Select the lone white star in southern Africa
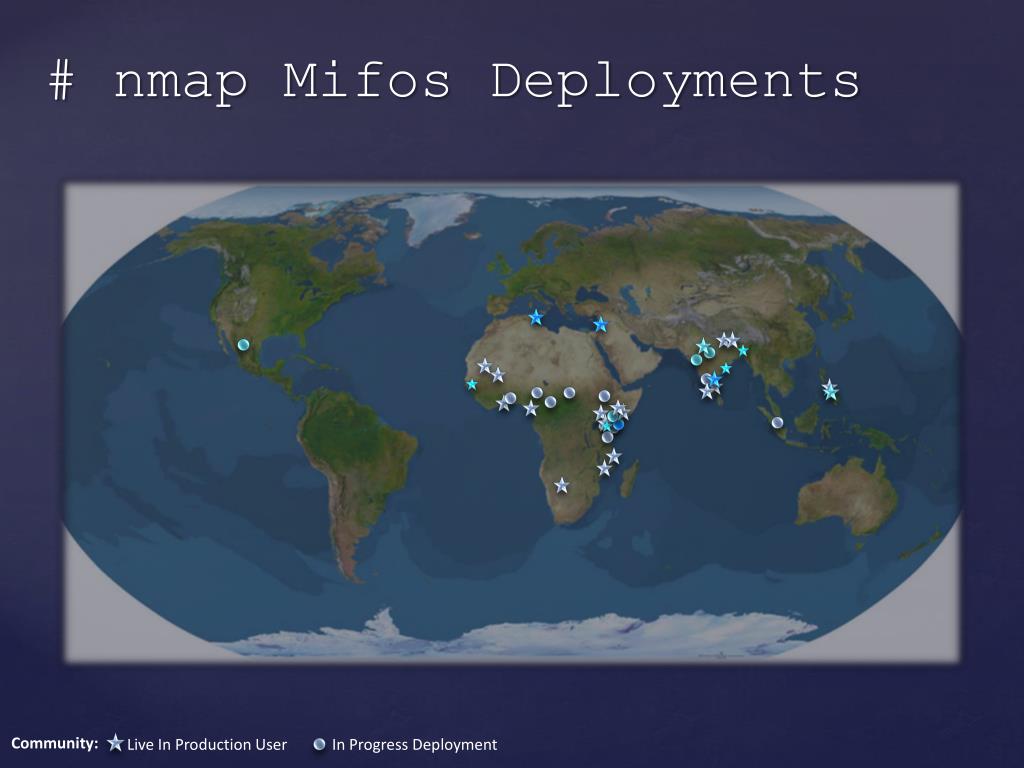Screen dimensions: 1024x768 tap(561, 485)
